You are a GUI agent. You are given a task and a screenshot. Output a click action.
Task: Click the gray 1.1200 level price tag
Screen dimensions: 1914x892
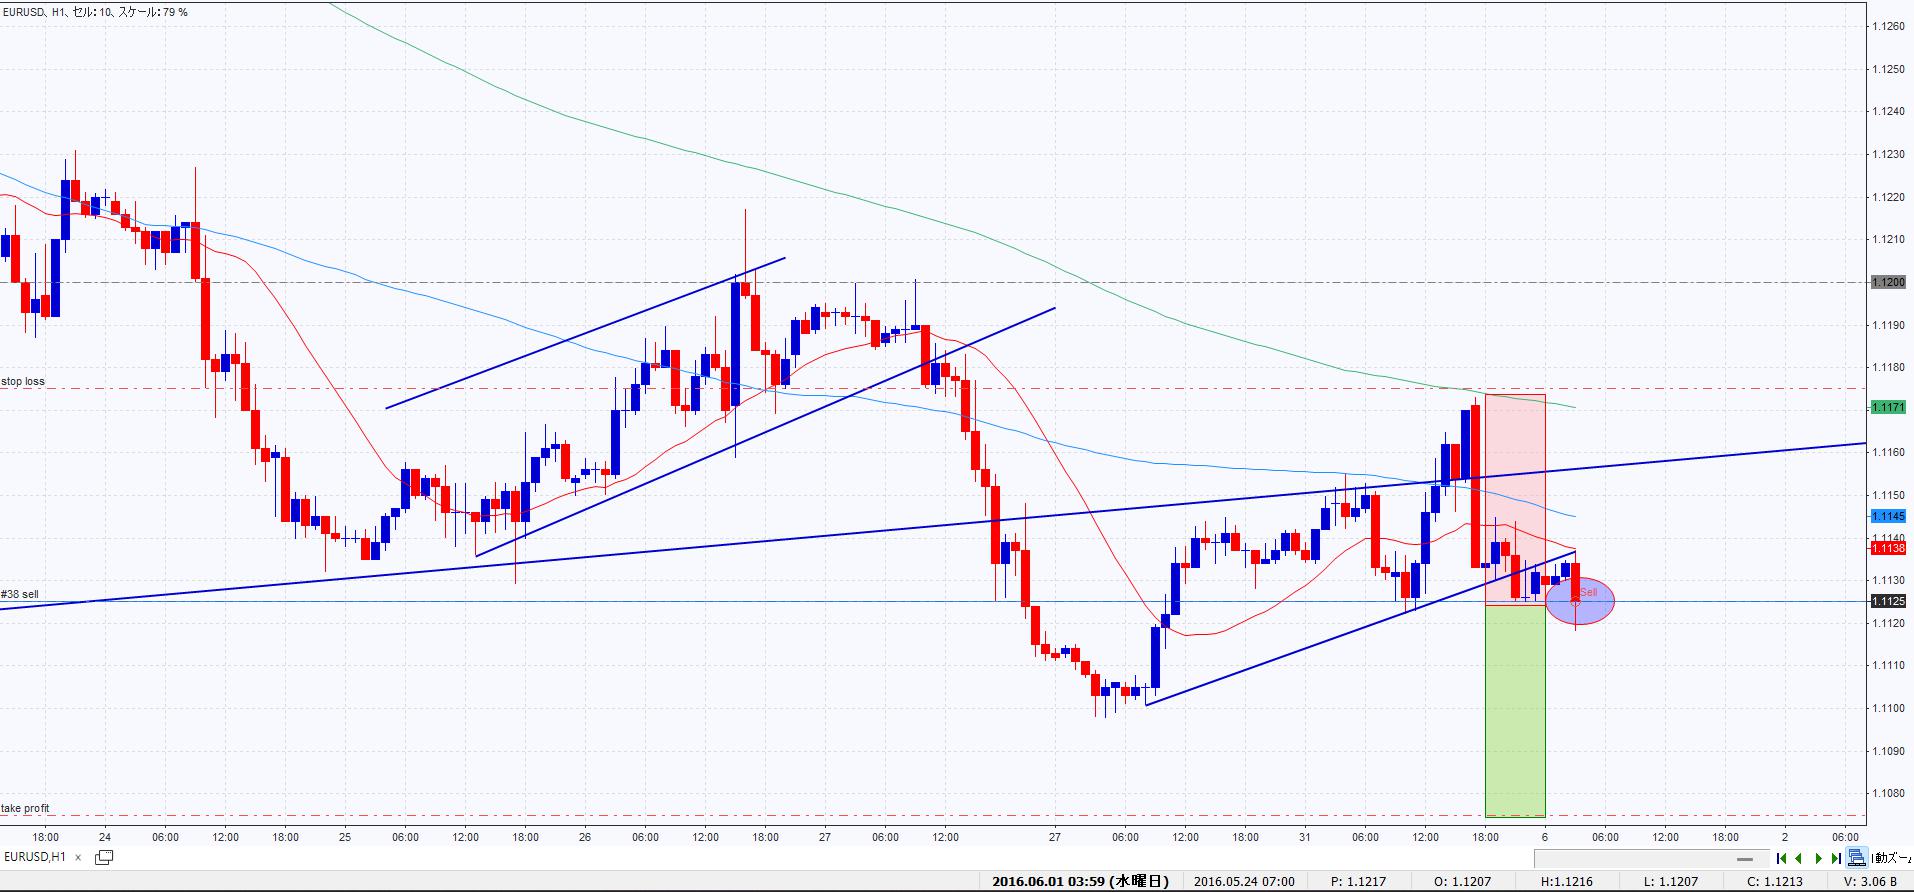(1888, 282)
